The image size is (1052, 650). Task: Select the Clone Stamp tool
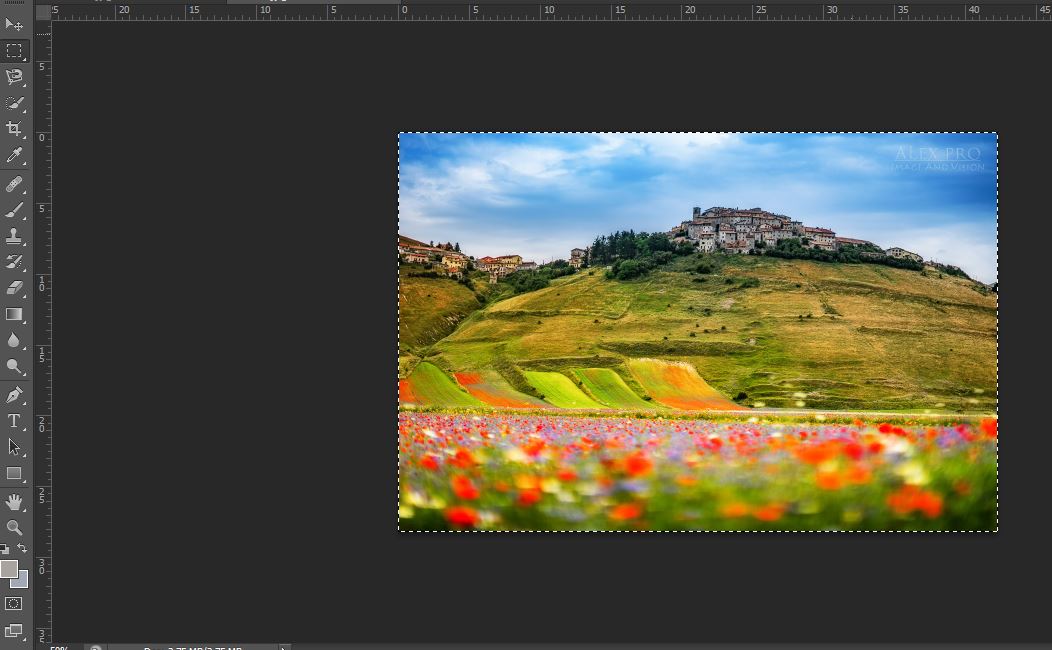[14, 237]
